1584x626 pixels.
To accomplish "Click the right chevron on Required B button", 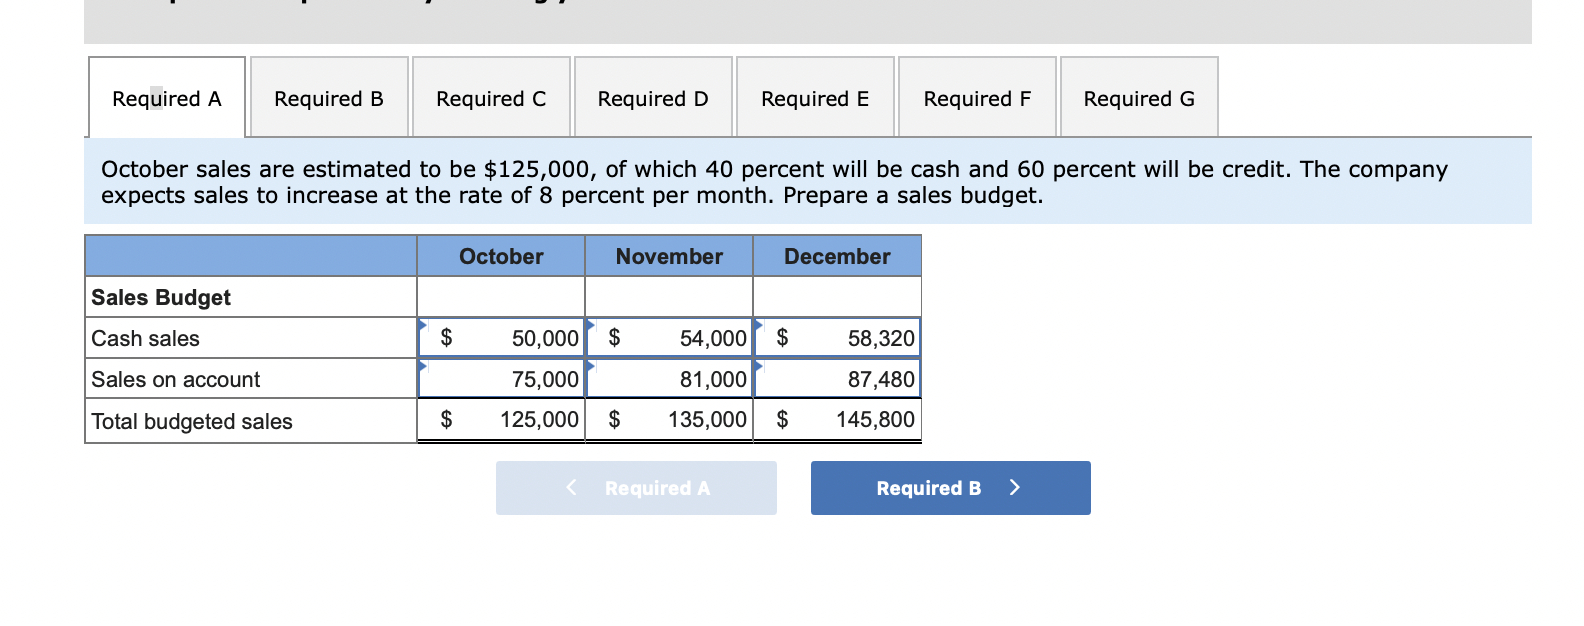I will point(1015,487).
